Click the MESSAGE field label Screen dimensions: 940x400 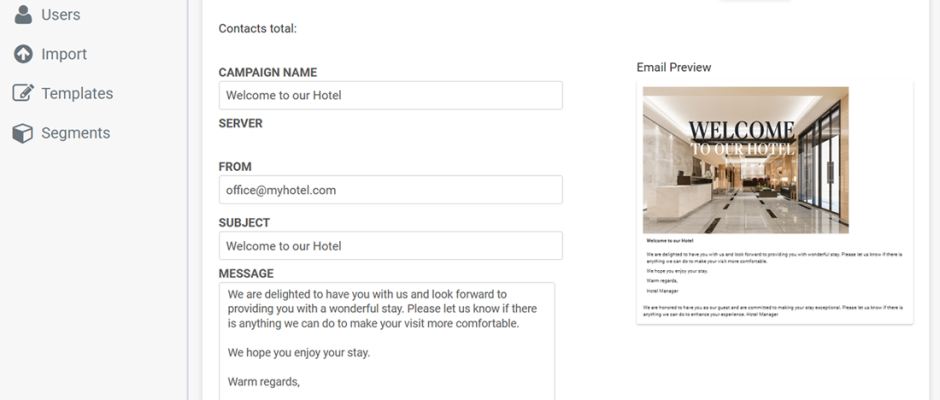(x=246, y=273)
